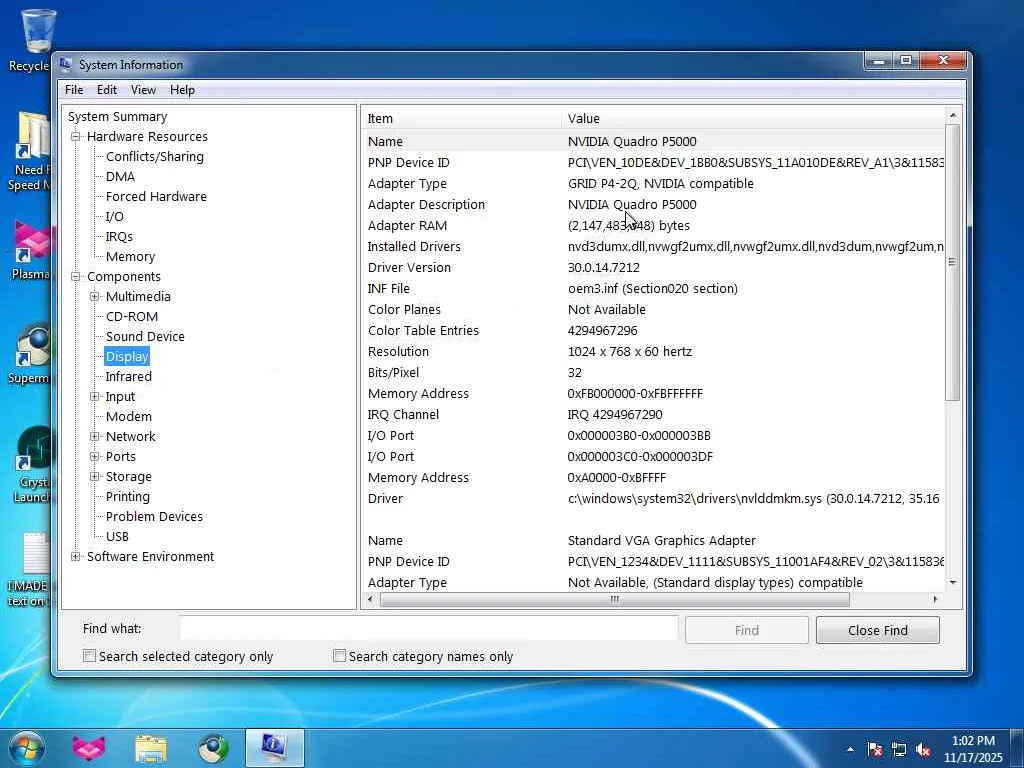Open the I MADE text document on desktop
1024x768 pixels.
tap(27, 569)
